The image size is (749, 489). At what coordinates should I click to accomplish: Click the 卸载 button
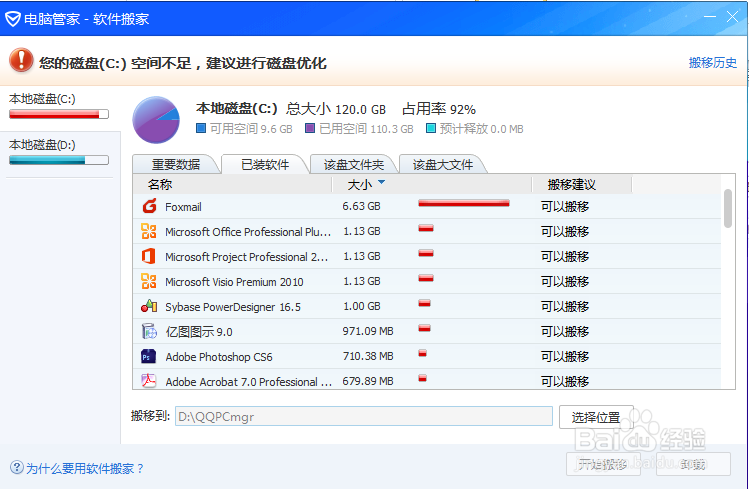[x=693, y=464]
